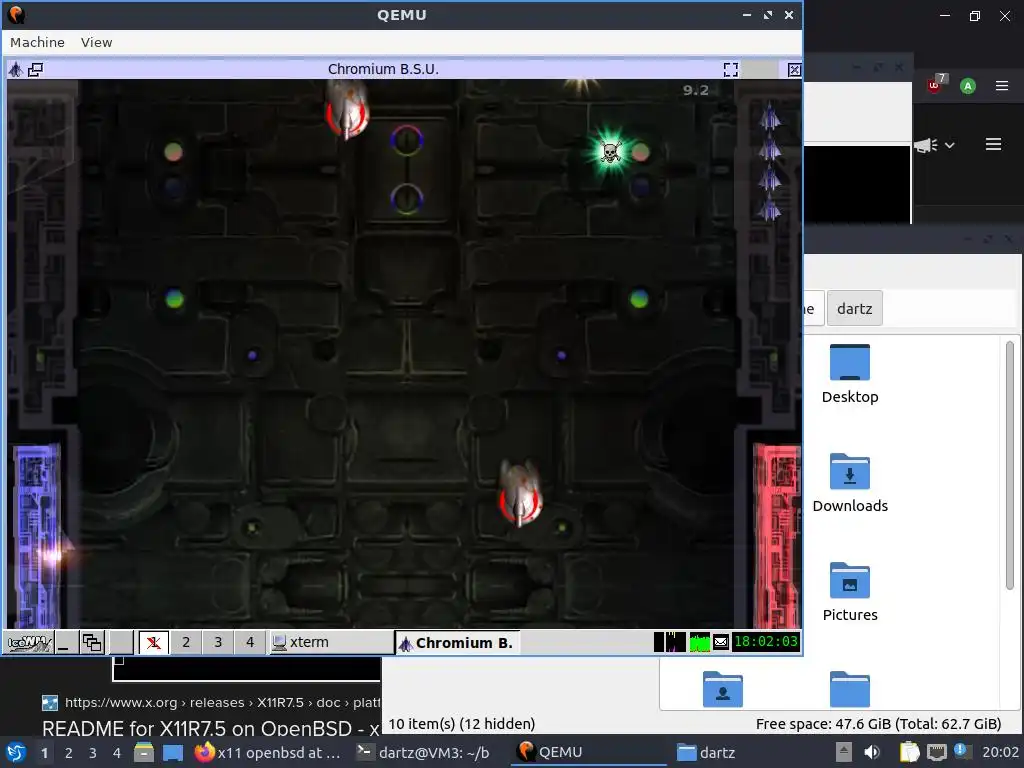Expand the chevron next to megaphone icon
Screen dimensions: 1024x768
point(950,145)
